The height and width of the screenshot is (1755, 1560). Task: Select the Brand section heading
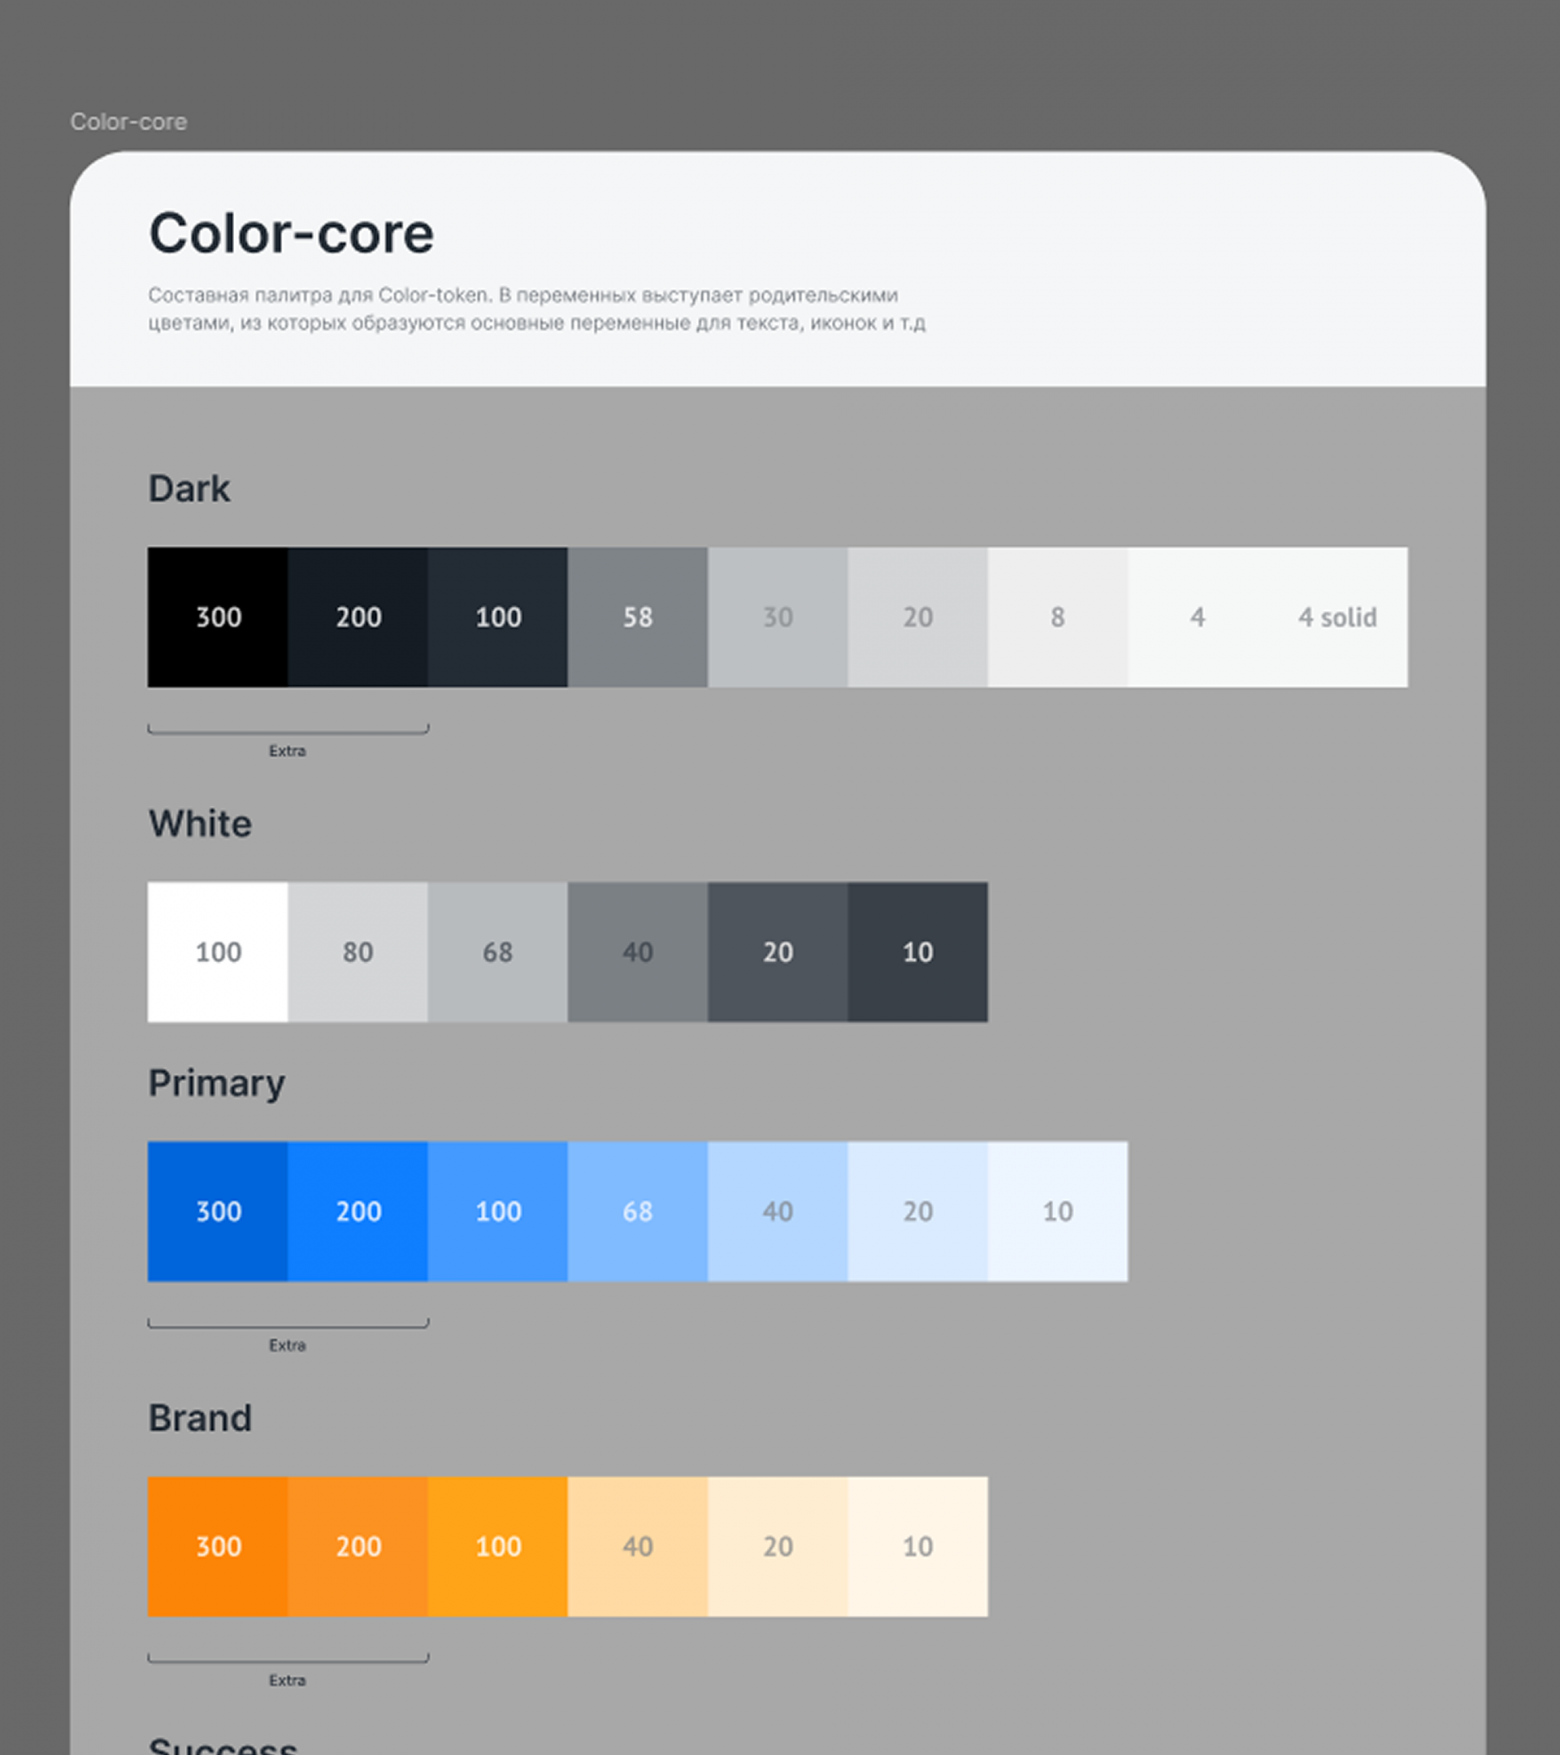pos(200,1419)
